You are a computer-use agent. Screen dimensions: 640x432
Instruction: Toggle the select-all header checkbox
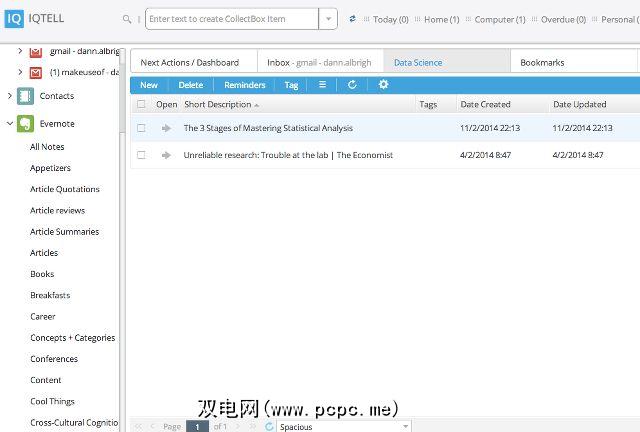pos(141,104)
